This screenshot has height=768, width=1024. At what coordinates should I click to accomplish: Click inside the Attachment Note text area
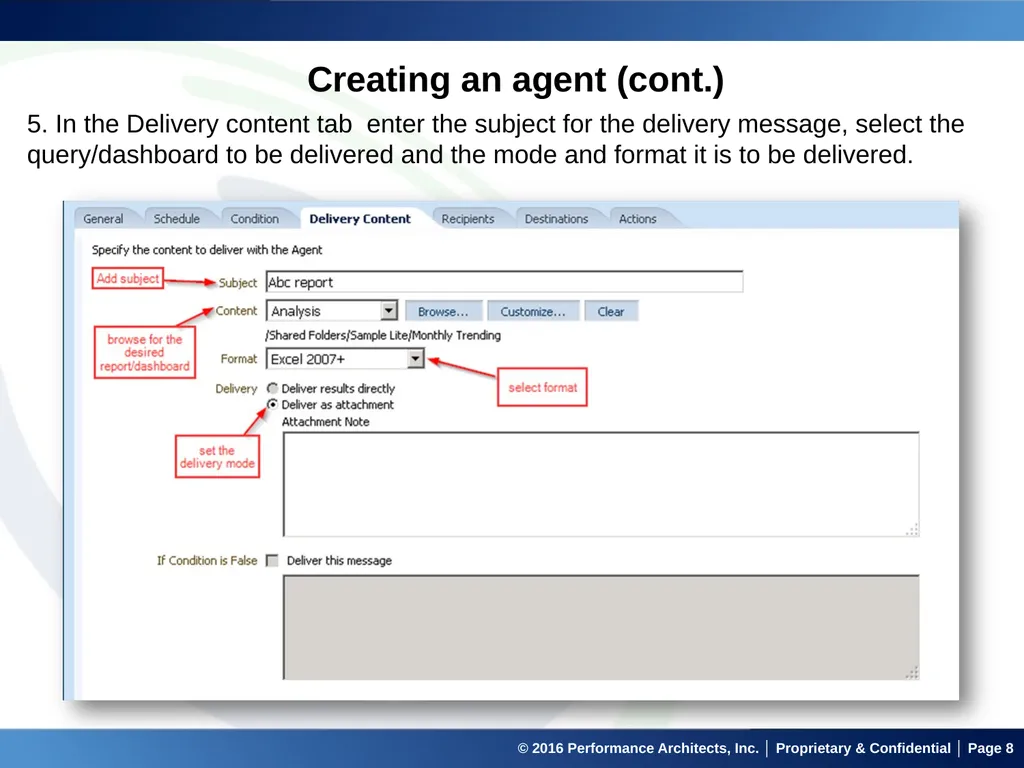point(601,484)
